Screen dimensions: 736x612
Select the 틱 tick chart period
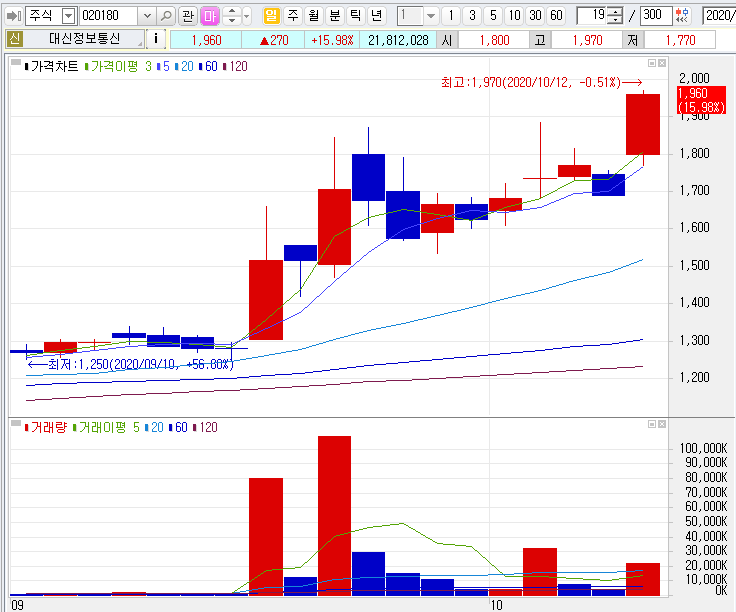pyautogui.click(x=356, y=16)
